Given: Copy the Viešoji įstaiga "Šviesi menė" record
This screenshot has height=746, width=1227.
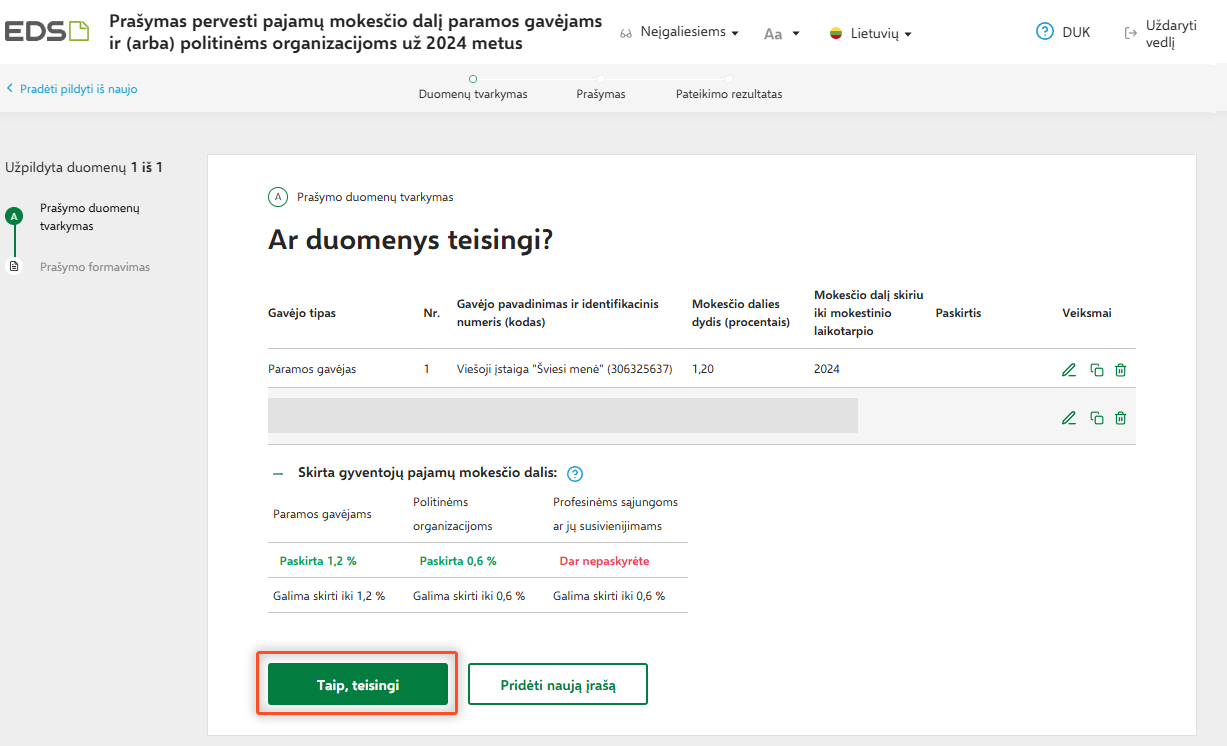Looking at the screenshot, I should coord(1096,370).
